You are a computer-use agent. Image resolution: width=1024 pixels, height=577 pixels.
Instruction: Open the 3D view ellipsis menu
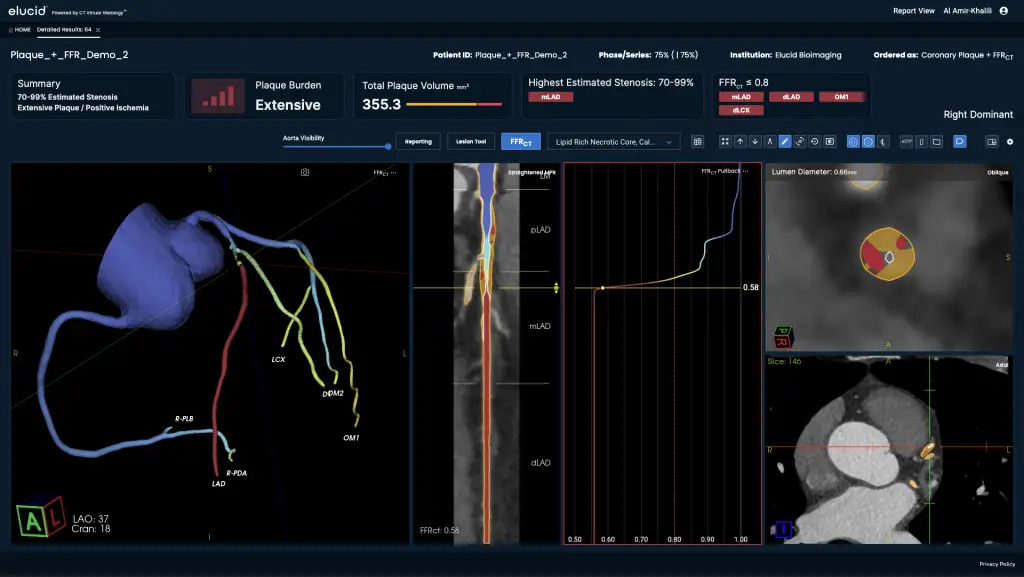point(393,172)
